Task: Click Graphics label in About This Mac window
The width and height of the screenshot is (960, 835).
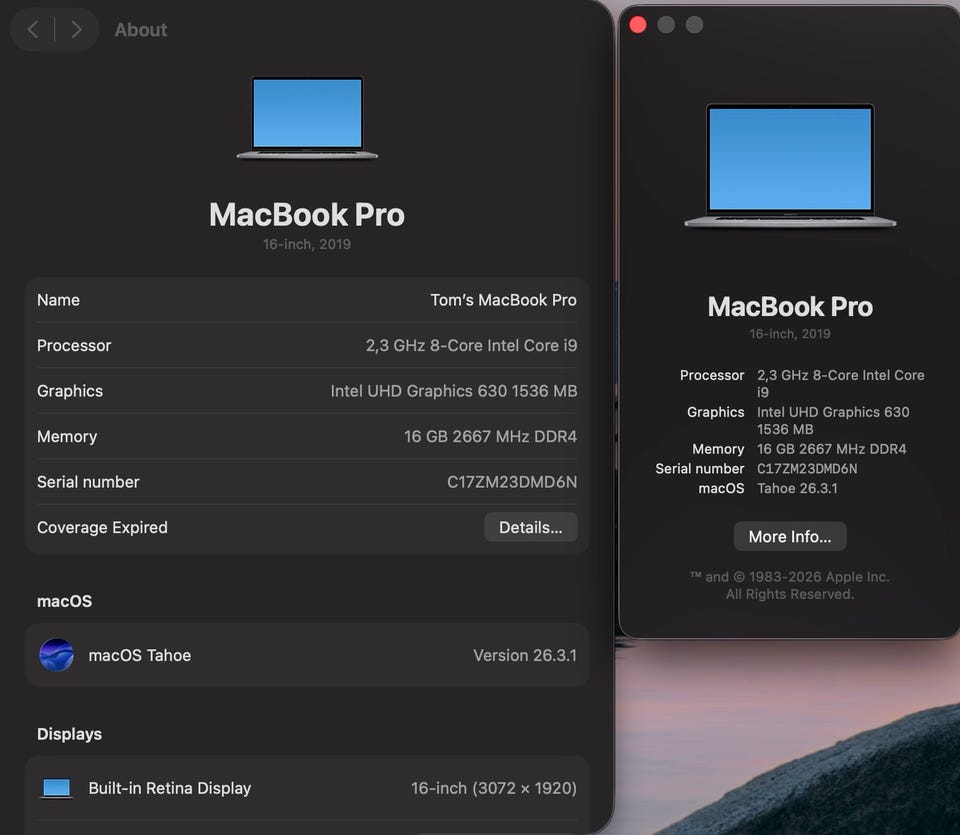Action: pyautogui.click(x=716, y=412)
